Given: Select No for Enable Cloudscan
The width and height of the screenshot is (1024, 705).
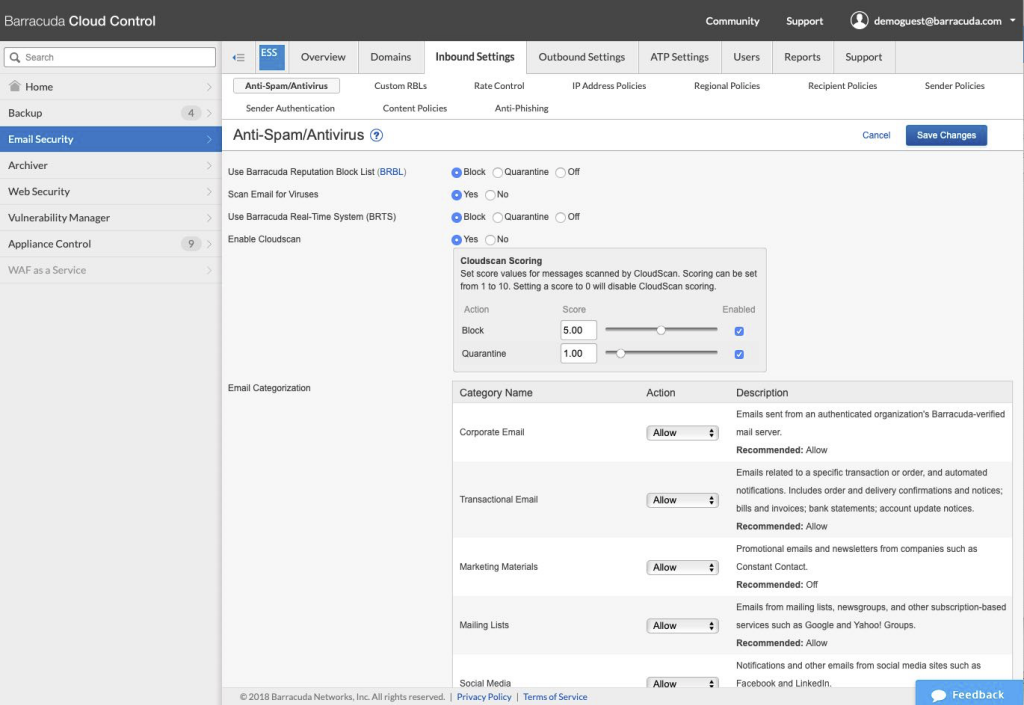Looking at the screenshot, I should coord(490,240).
